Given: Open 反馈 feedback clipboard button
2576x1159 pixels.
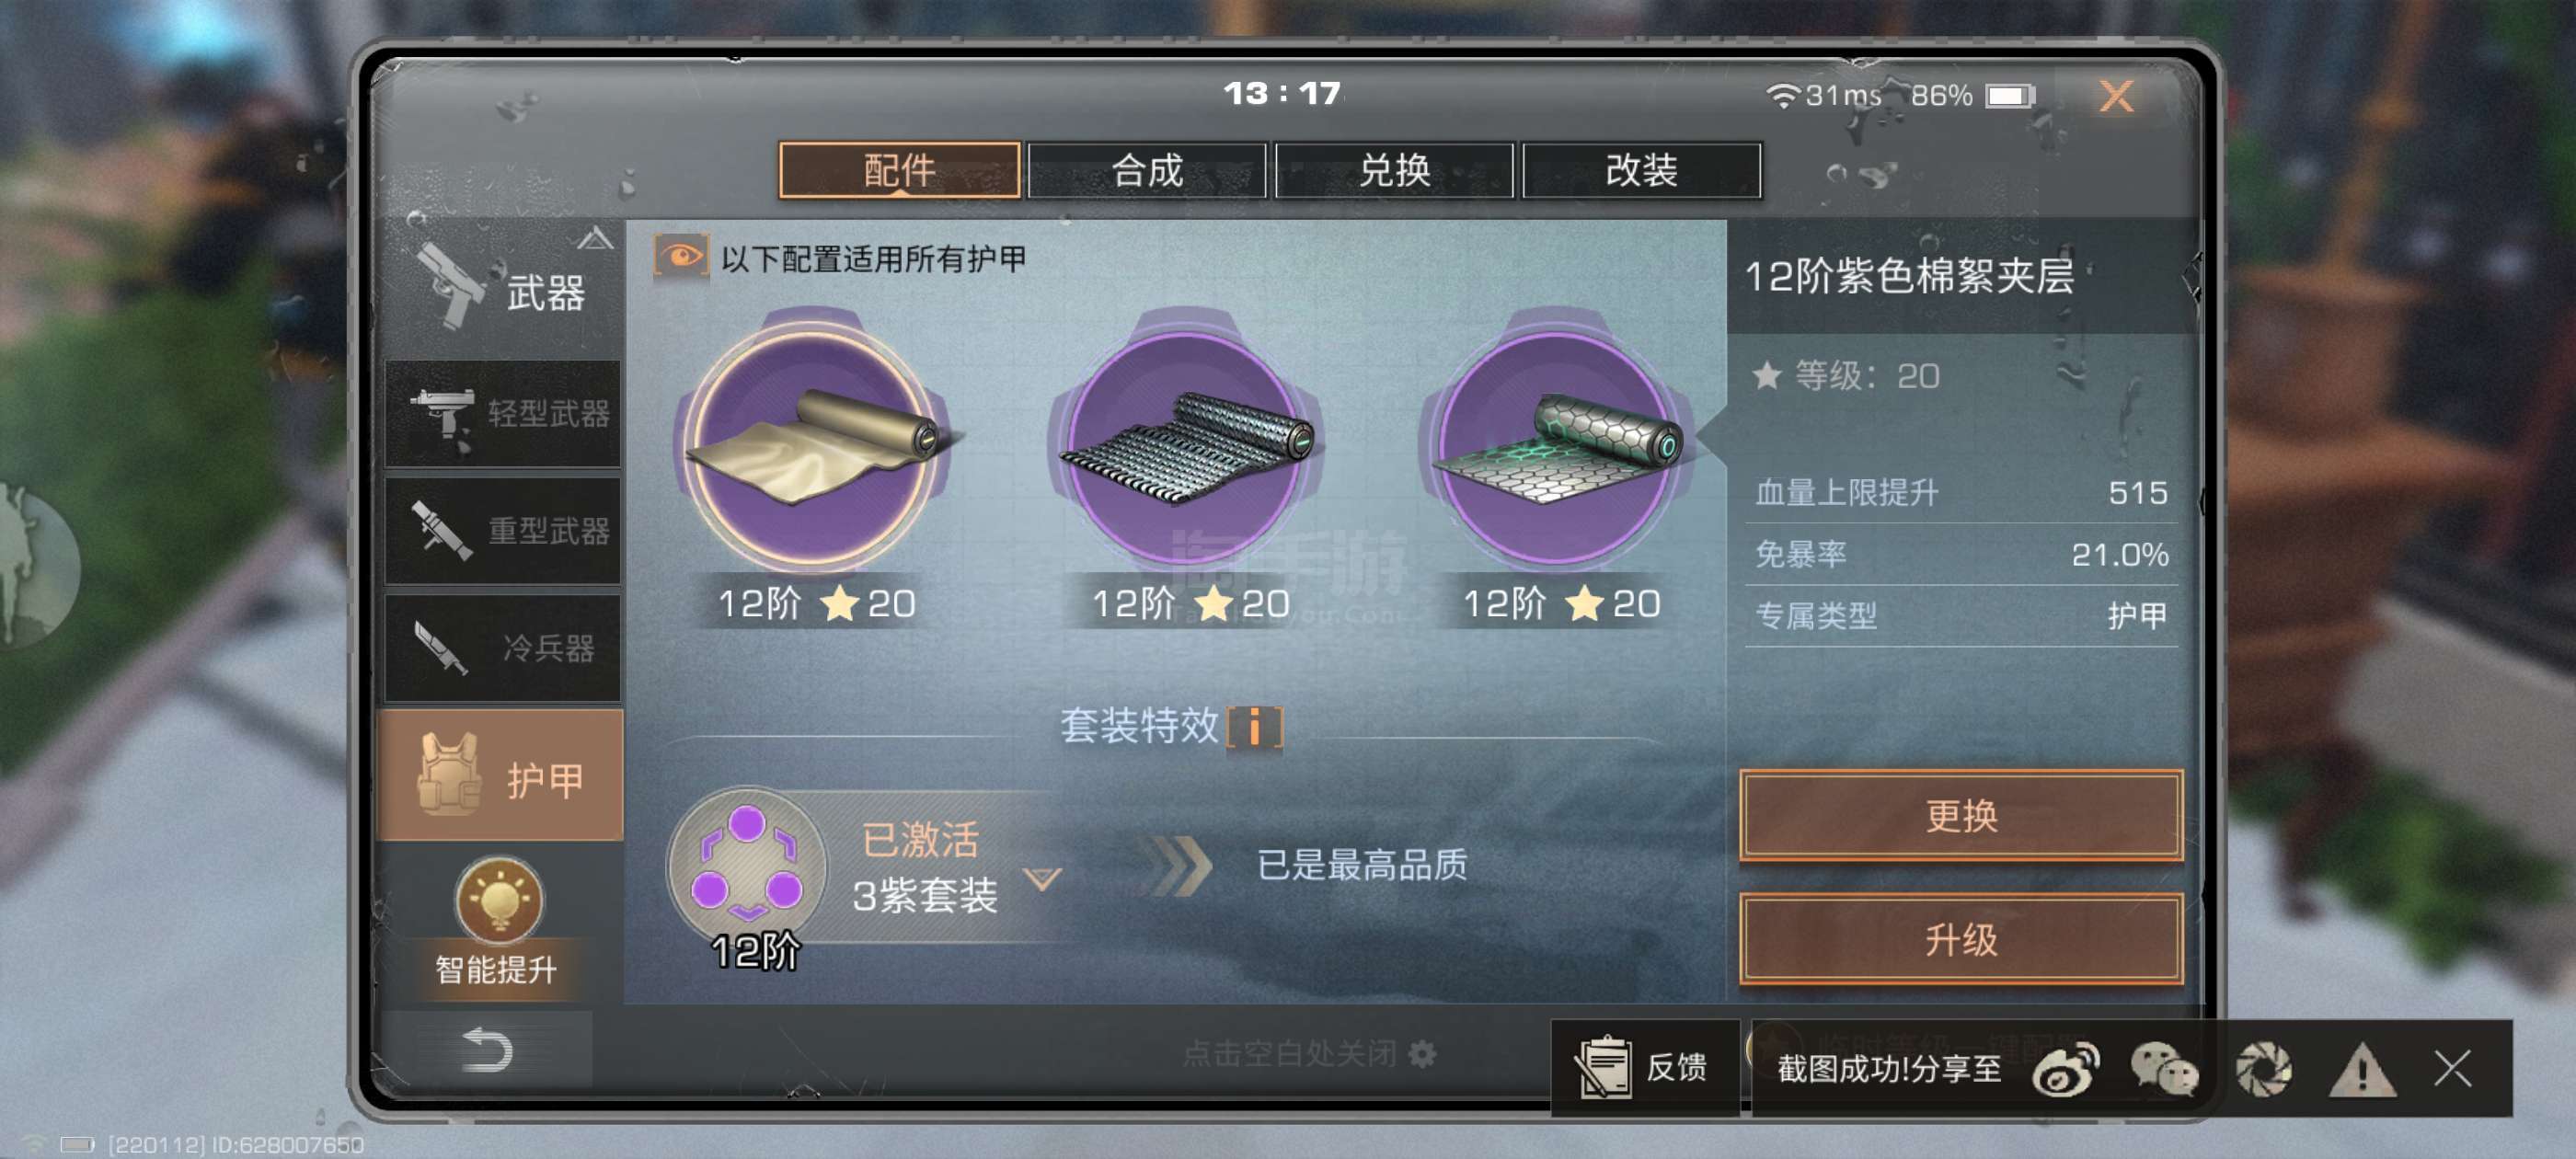Looking at the screenshot, I should click(1644, 1067).
